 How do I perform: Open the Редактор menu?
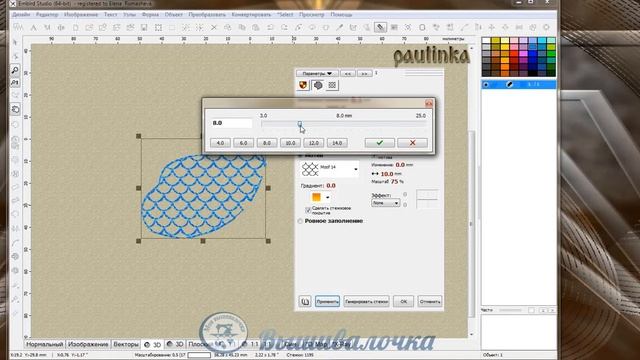point(47,14)
